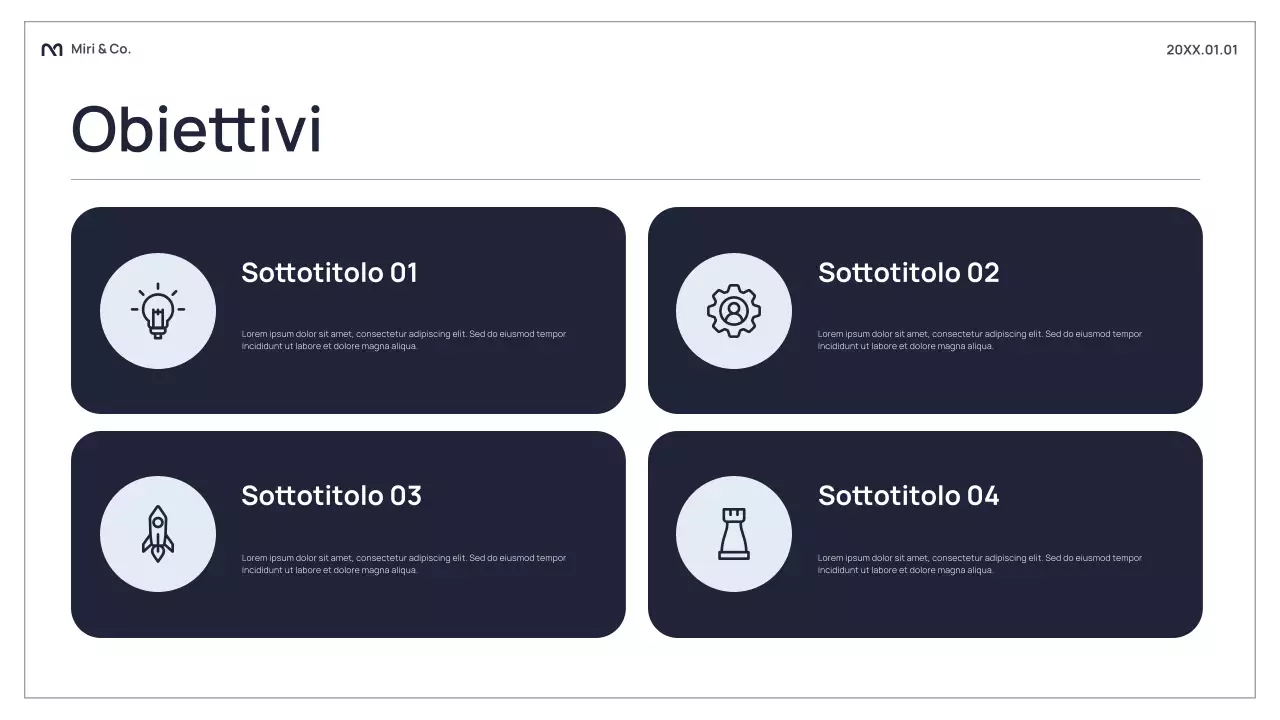Click the rocket launch icon
Screen dimensions: 1280x720
pyautogui.click(x=158, y=534)
